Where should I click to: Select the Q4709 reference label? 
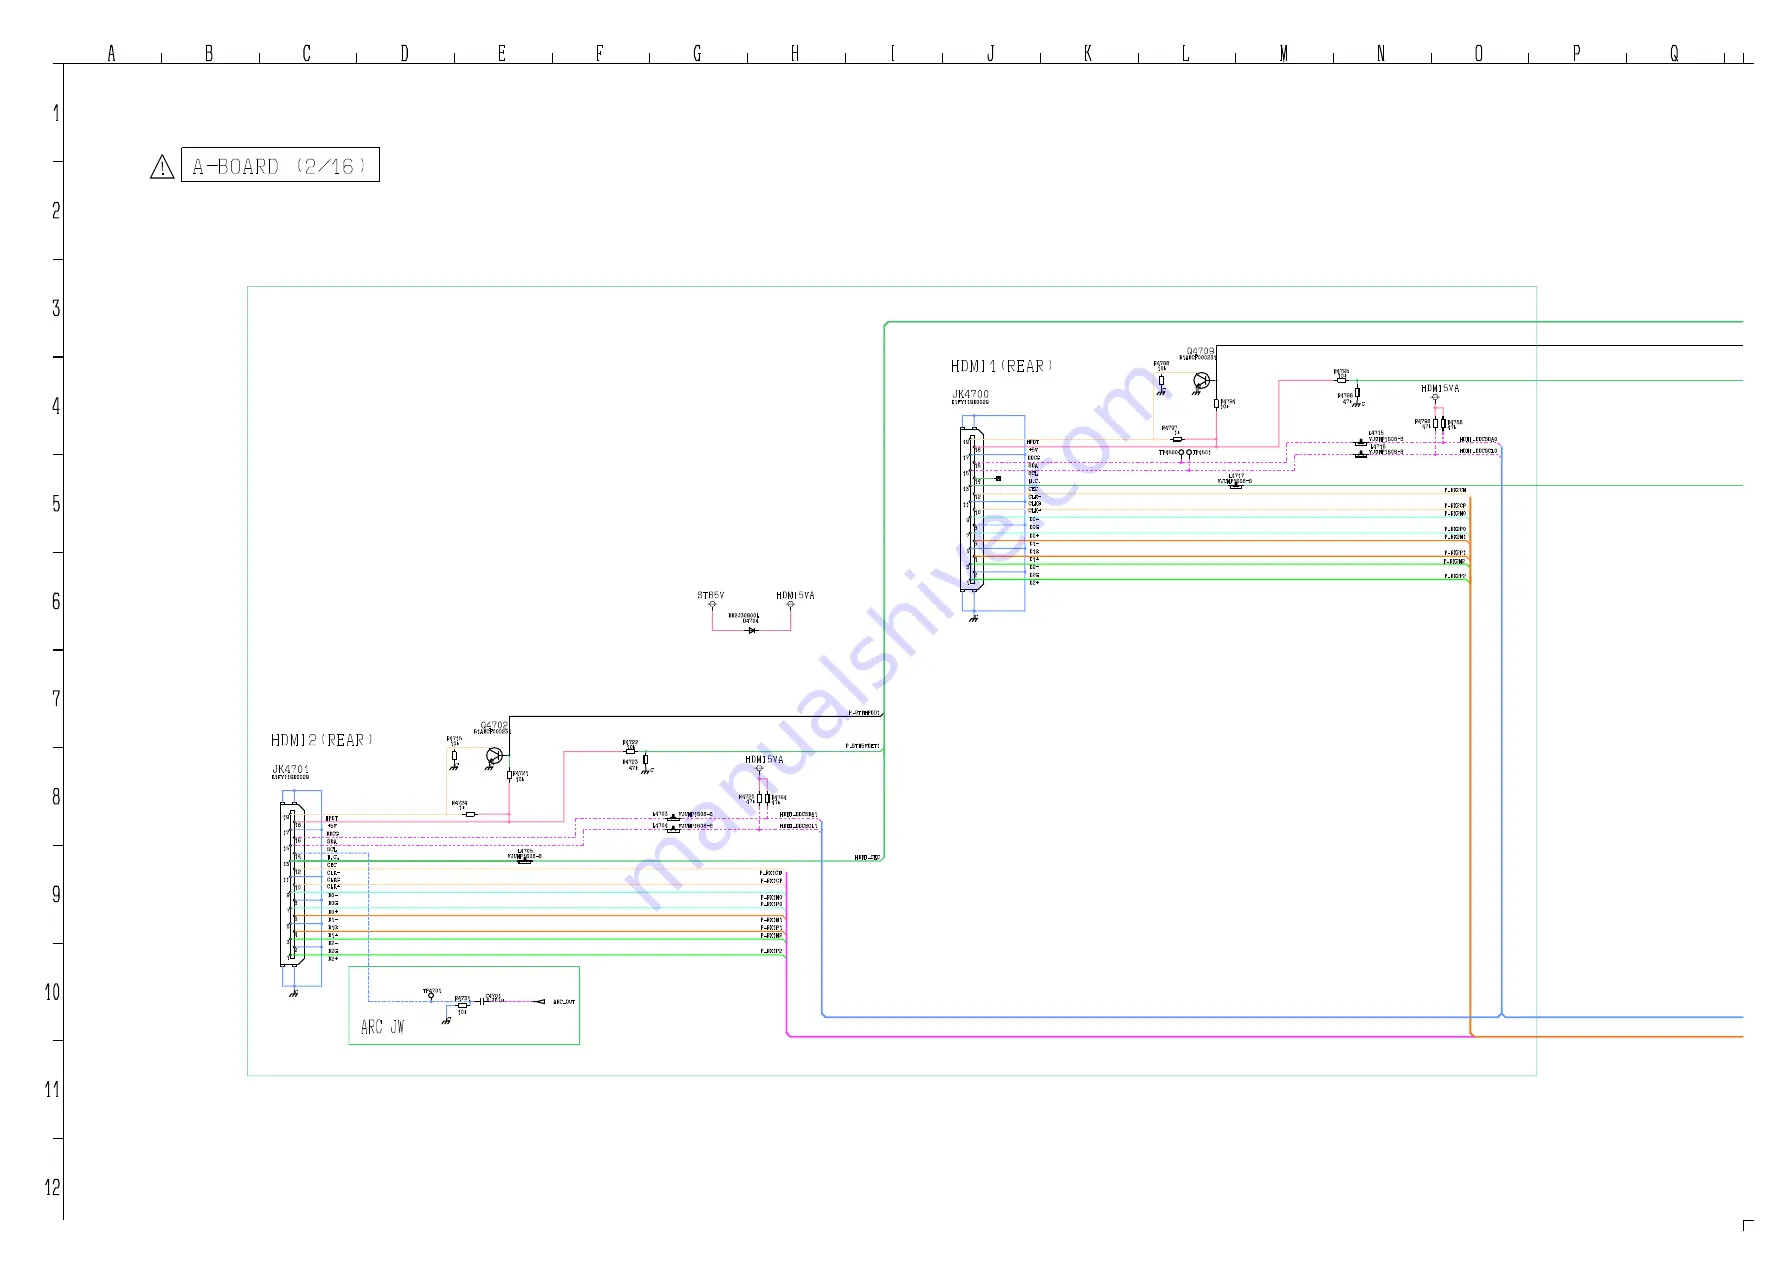1201,351
